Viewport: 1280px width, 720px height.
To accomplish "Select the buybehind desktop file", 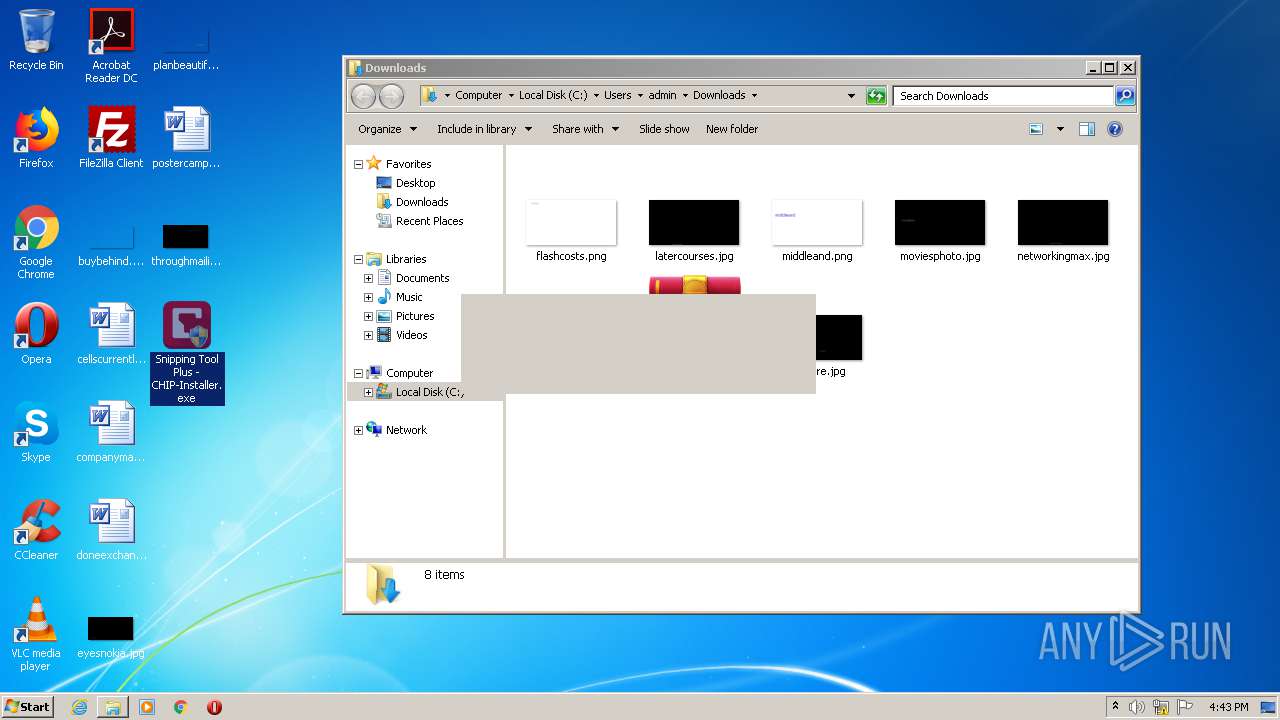I will click(x=111, y=245).
